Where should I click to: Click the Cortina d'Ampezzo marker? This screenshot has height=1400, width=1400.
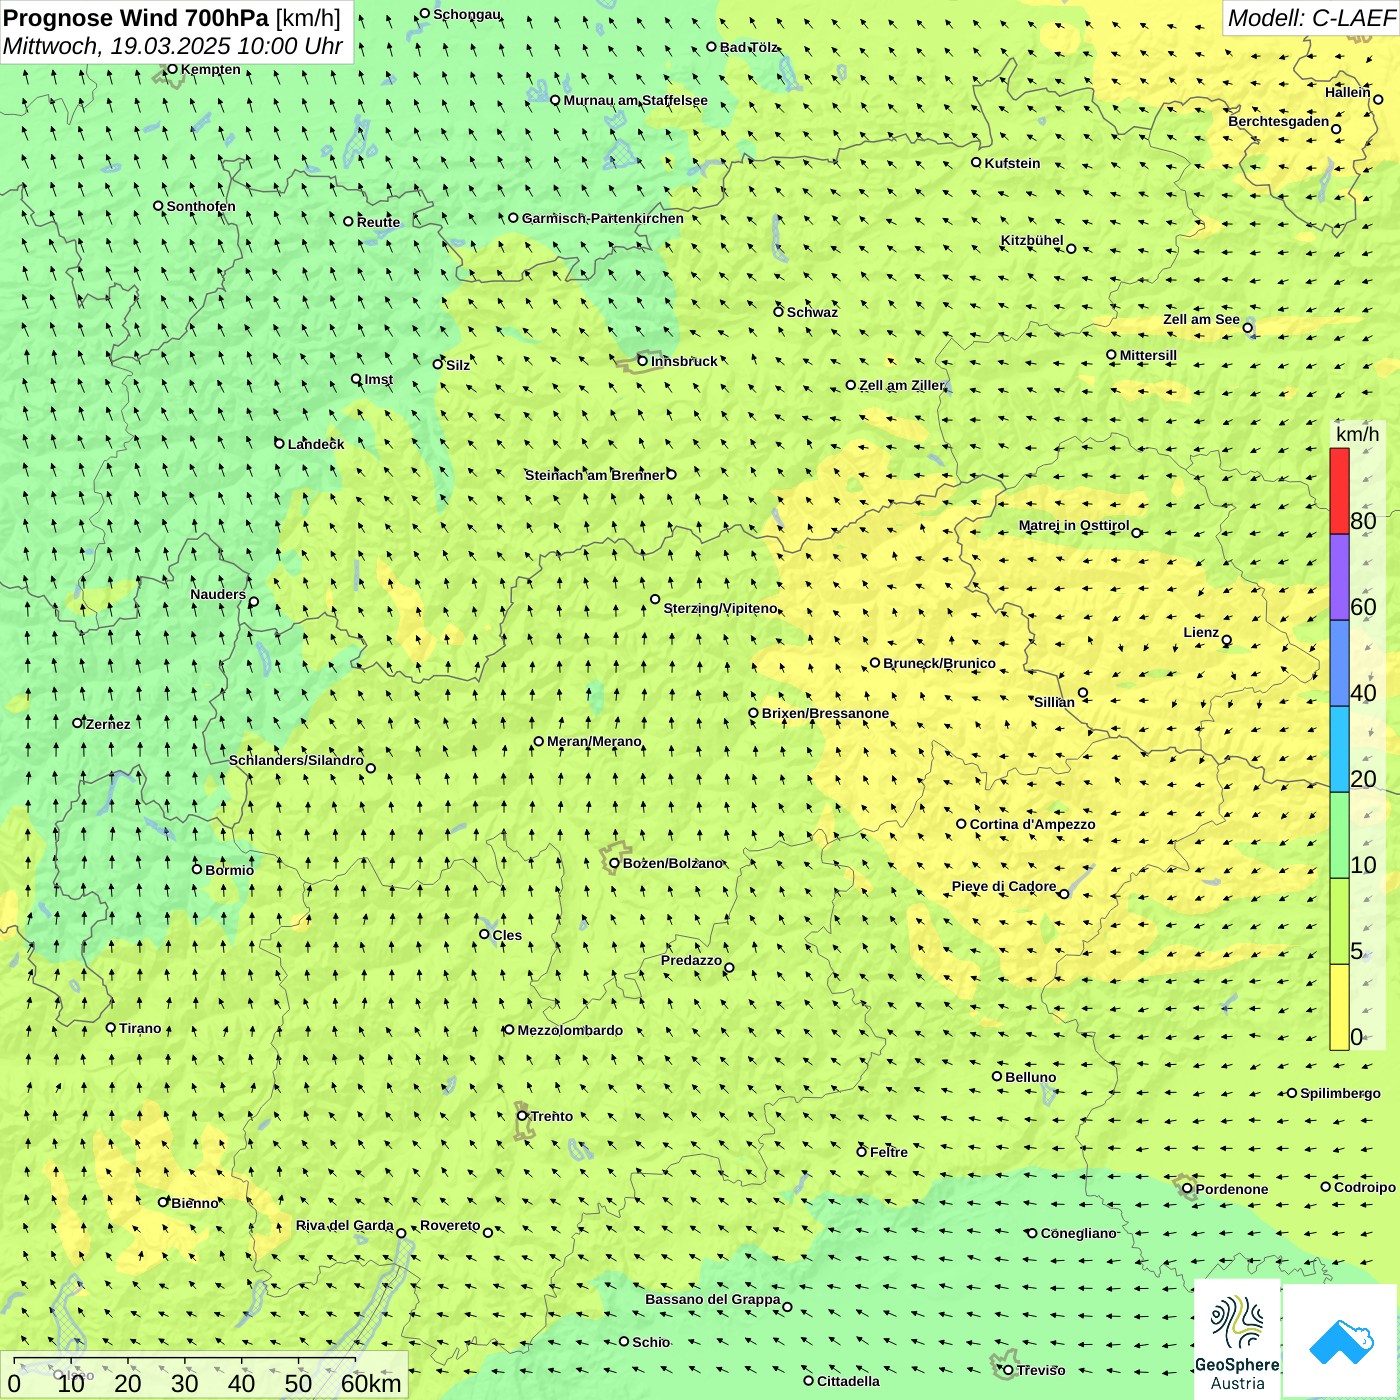961,824
